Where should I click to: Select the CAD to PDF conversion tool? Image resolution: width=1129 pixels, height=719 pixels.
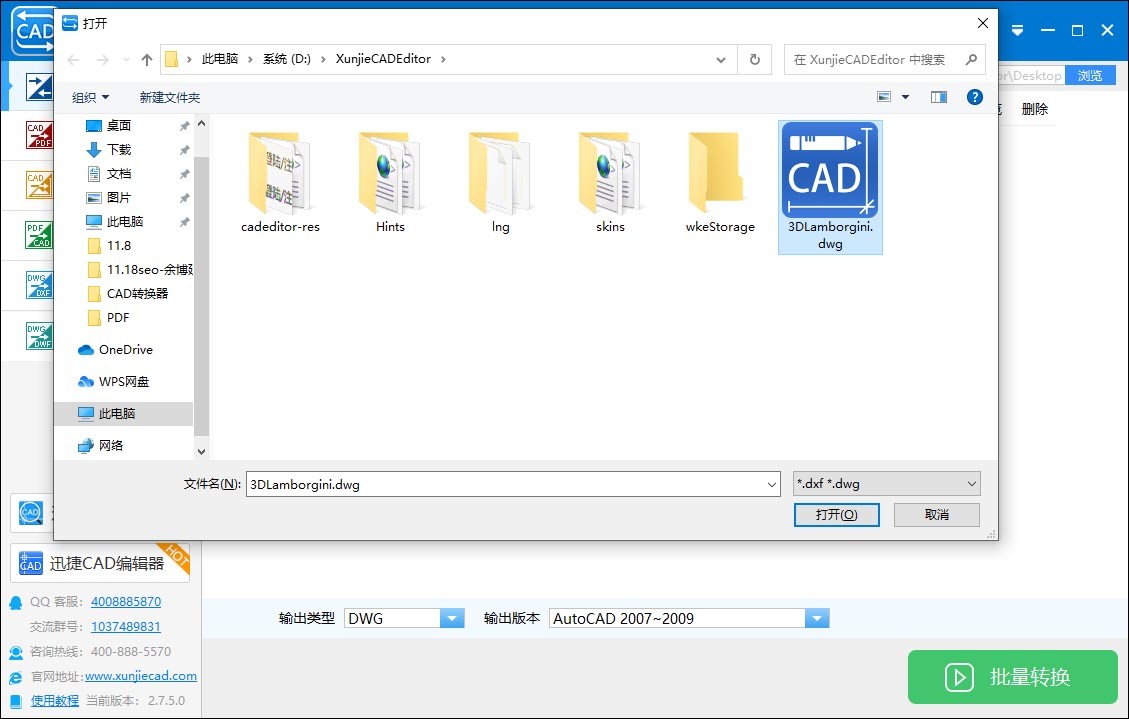40,135
